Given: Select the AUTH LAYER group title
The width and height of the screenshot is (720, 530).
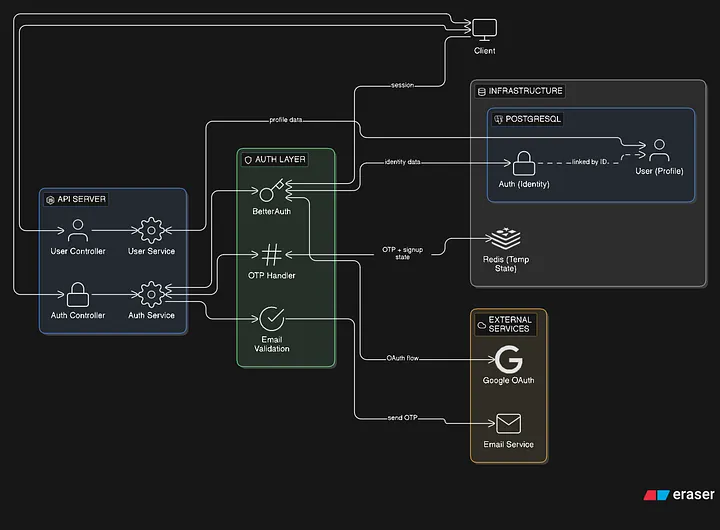Looking at the screenshot, I should [280, 159].
